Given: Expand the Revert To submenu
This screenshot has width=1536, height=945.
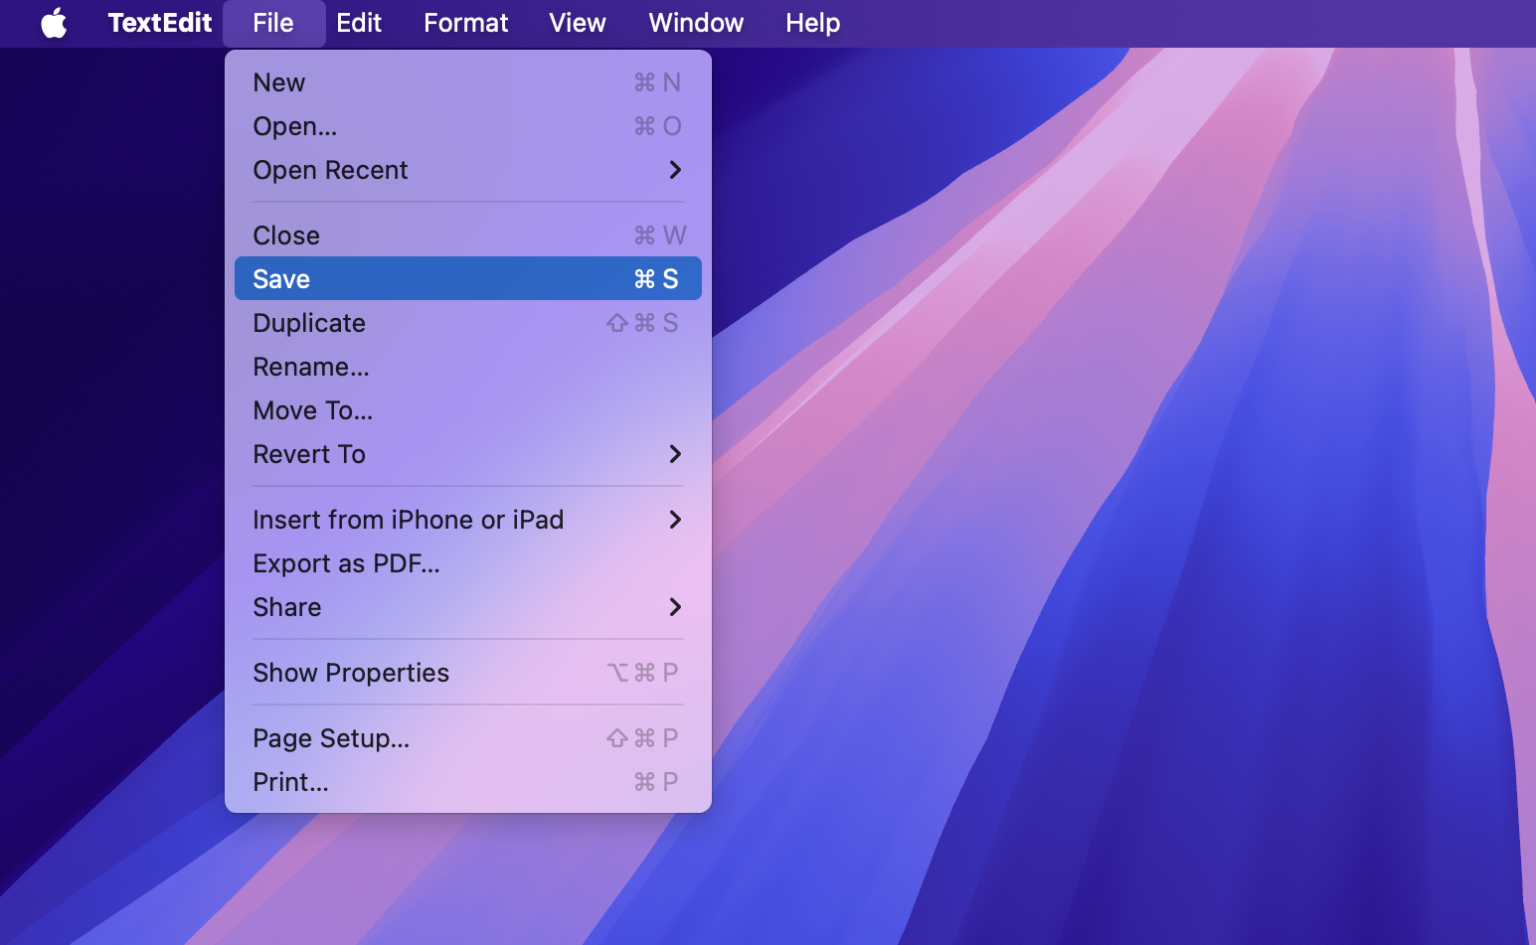Looking at the screenshot, I should (x=308, y=454).
